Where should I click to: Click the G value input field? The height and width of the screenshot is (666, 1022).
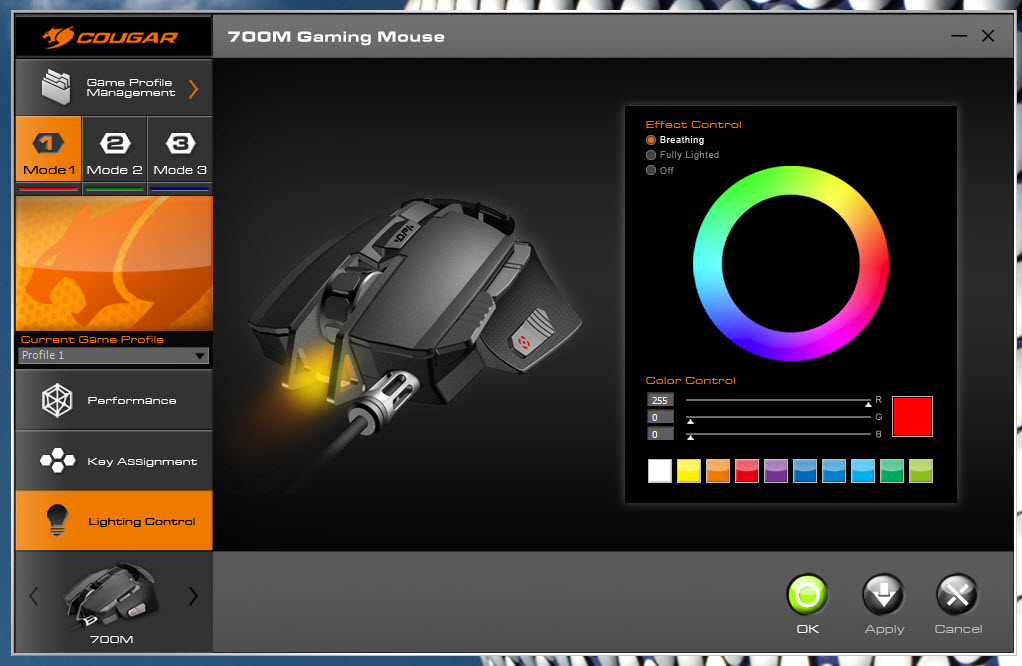click(660, 417)
